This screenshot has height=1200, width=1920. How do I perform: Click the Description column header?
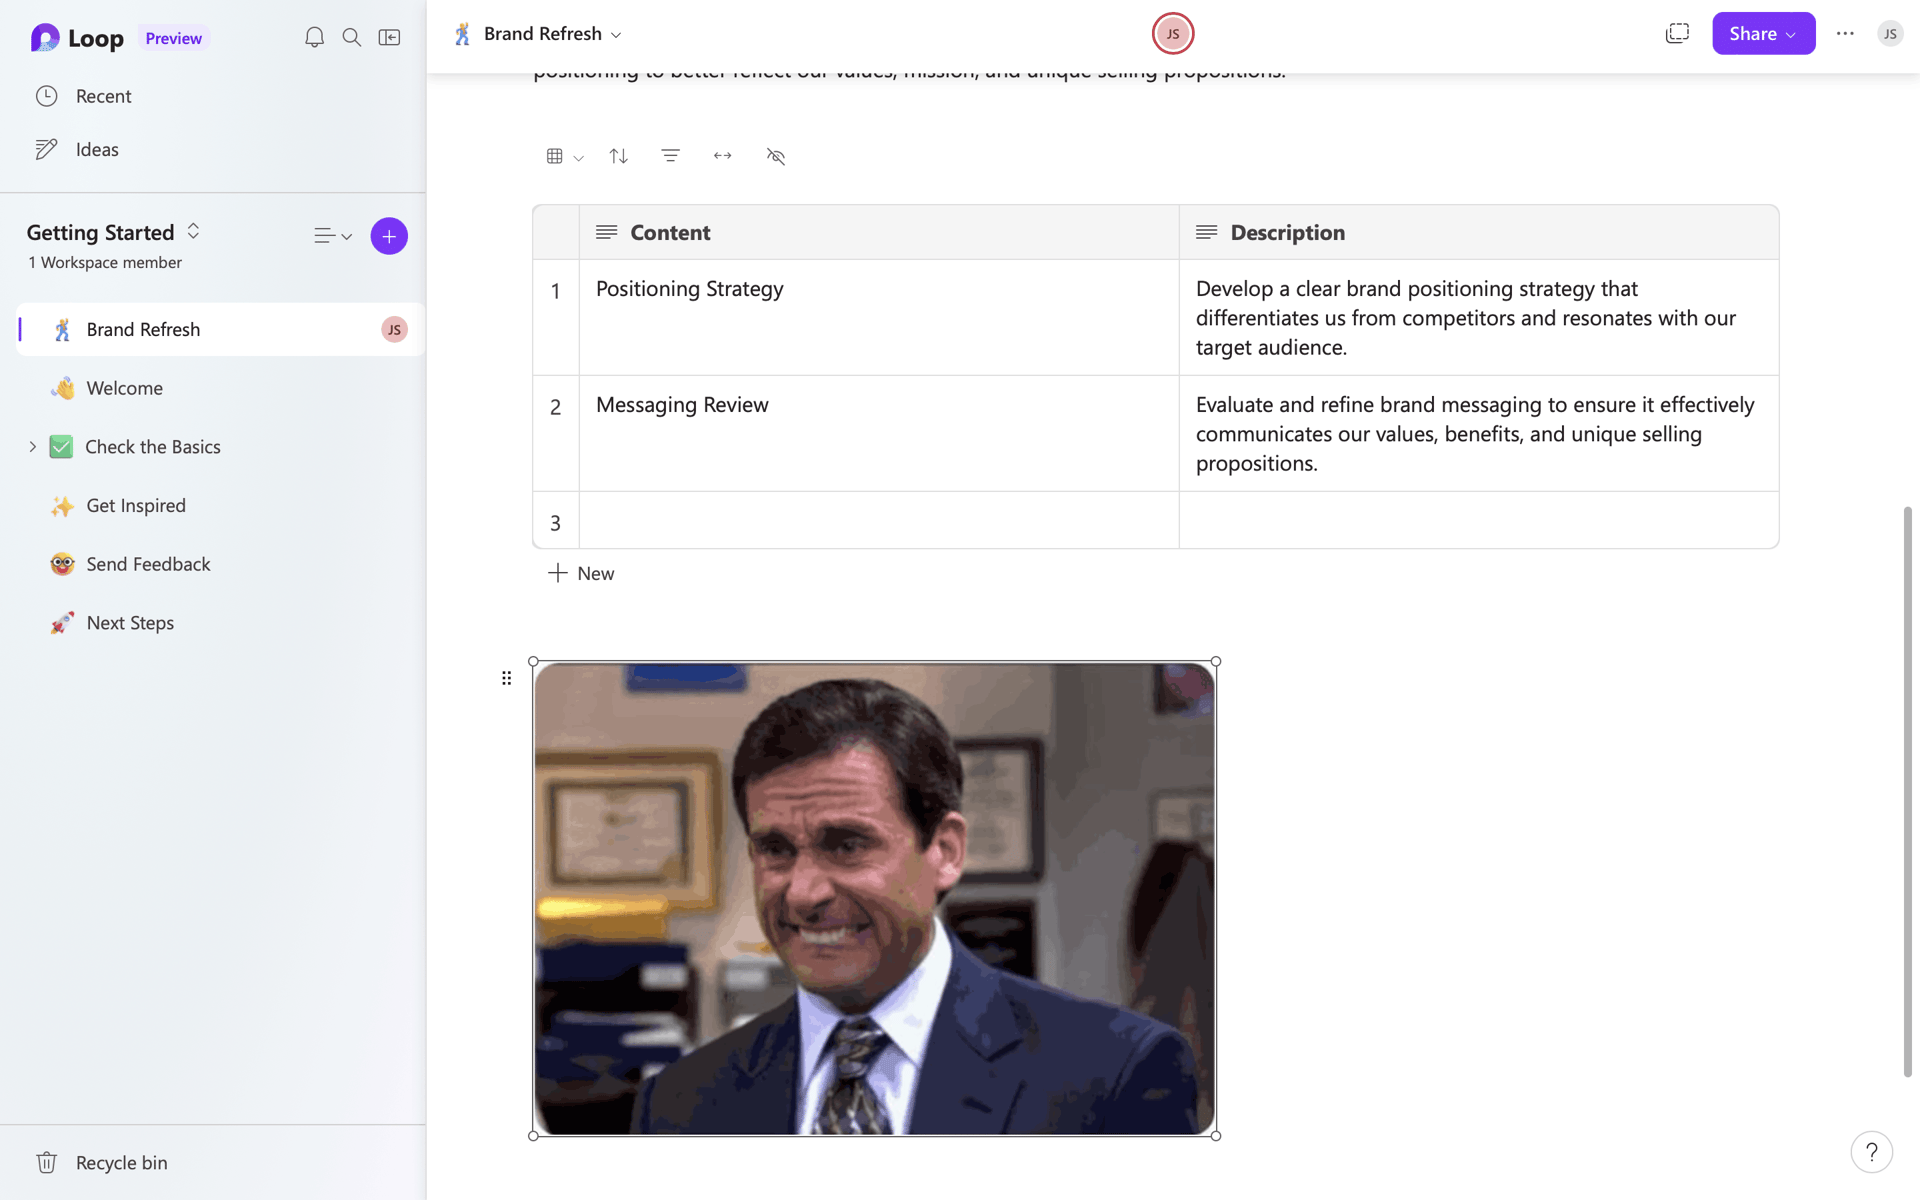pos(1479,232)
